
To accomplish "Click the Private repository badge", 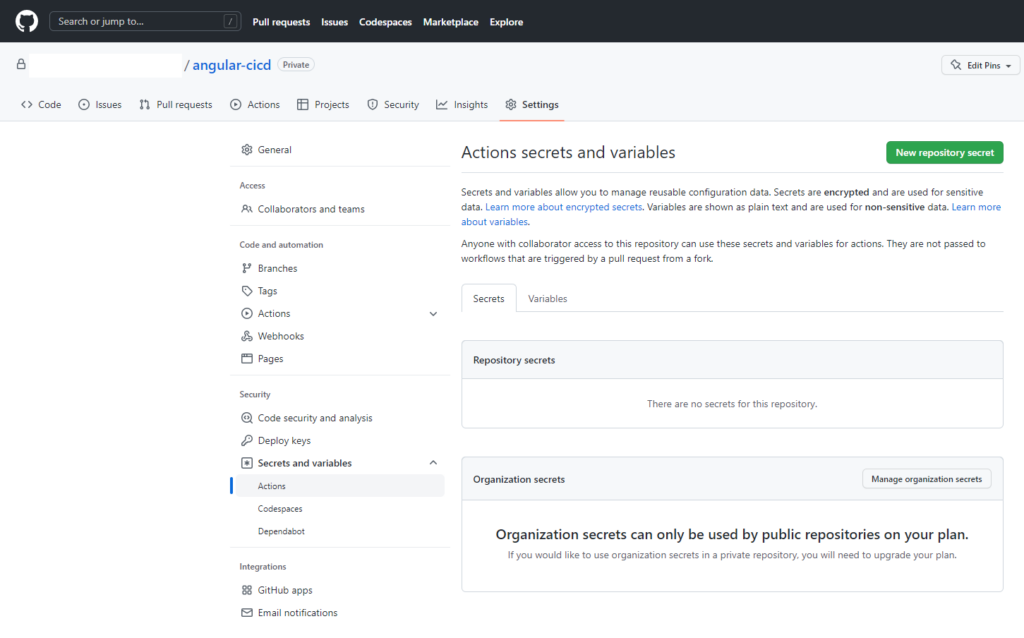I will click(x=296, y=65).
